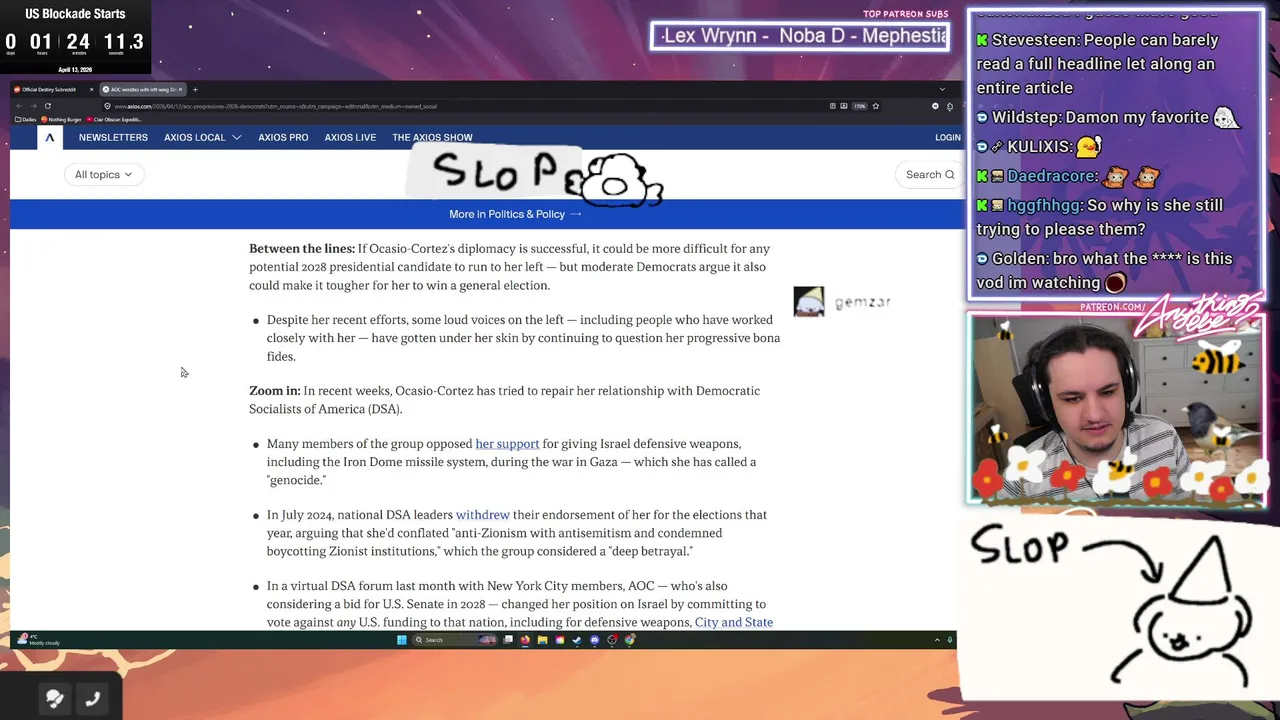
Task: Go back in the browser
Action: [19, 106]
